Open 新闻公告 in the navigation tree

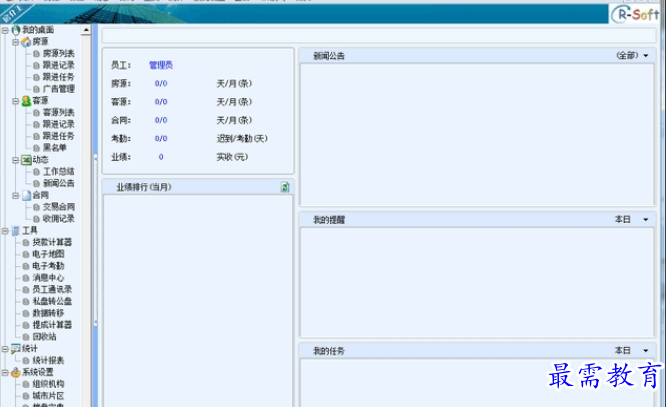(x=59, y=183)
